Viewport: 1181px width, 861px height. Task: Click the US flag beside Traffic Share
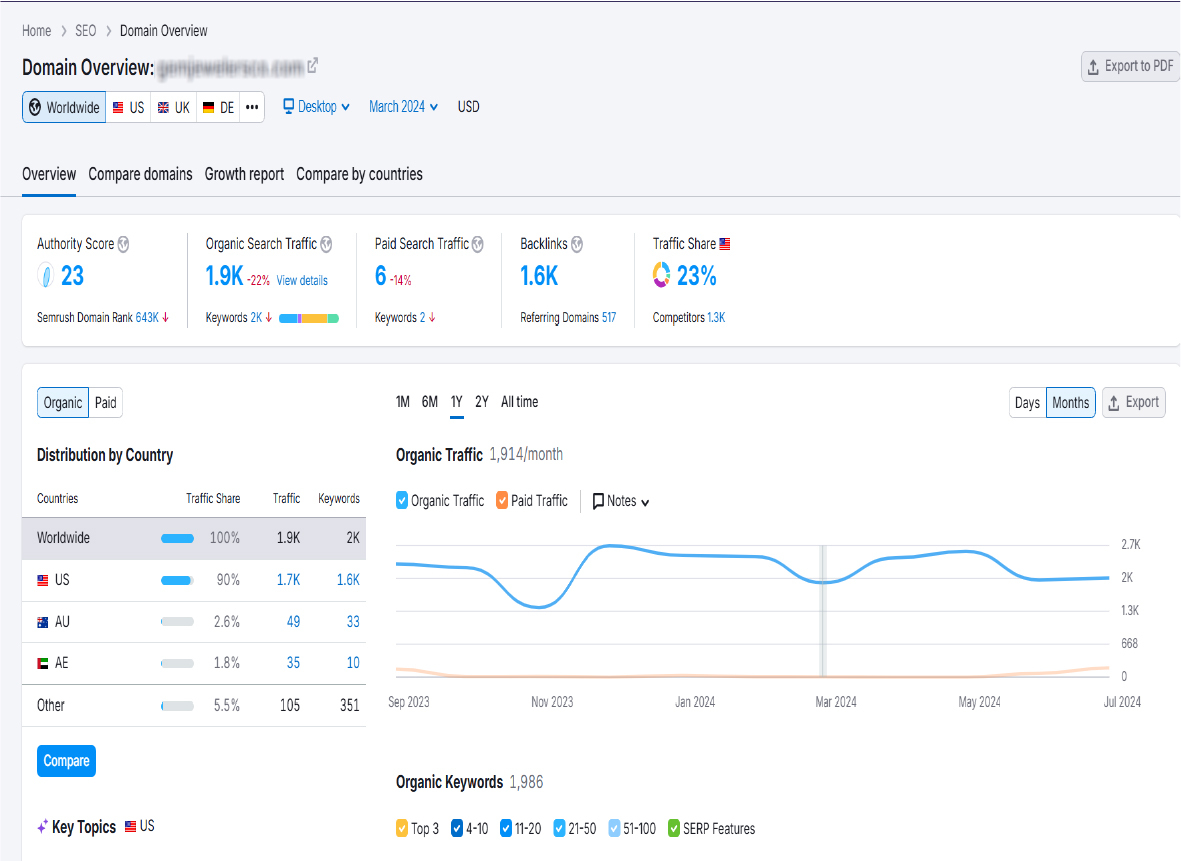point(726,242)
